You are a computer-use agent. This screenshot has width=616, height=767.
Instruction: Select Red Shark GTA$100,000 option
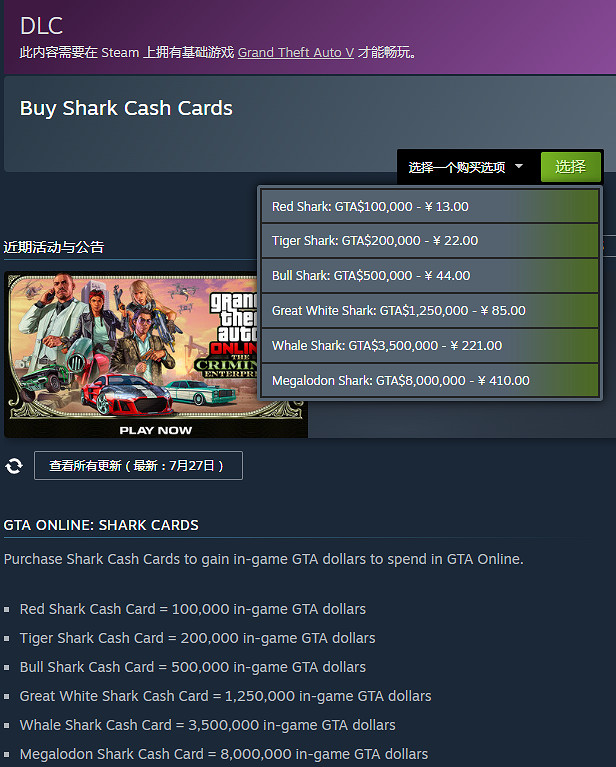click(429, 207)
